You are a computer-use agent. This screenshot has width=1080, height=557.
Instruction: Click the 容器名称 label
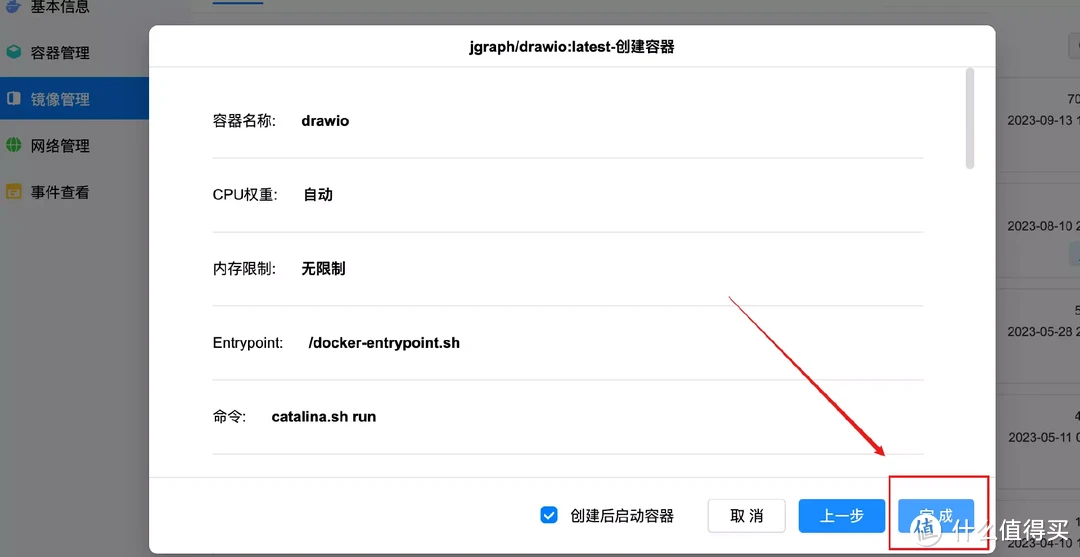(245, 121)
